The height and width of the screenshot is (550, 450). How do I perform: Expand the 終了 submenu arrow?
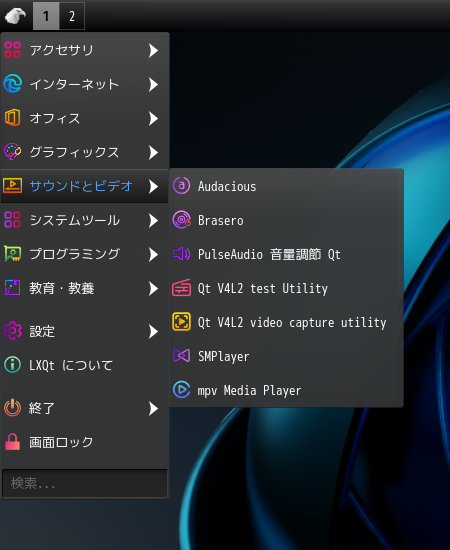pos(153,409)
